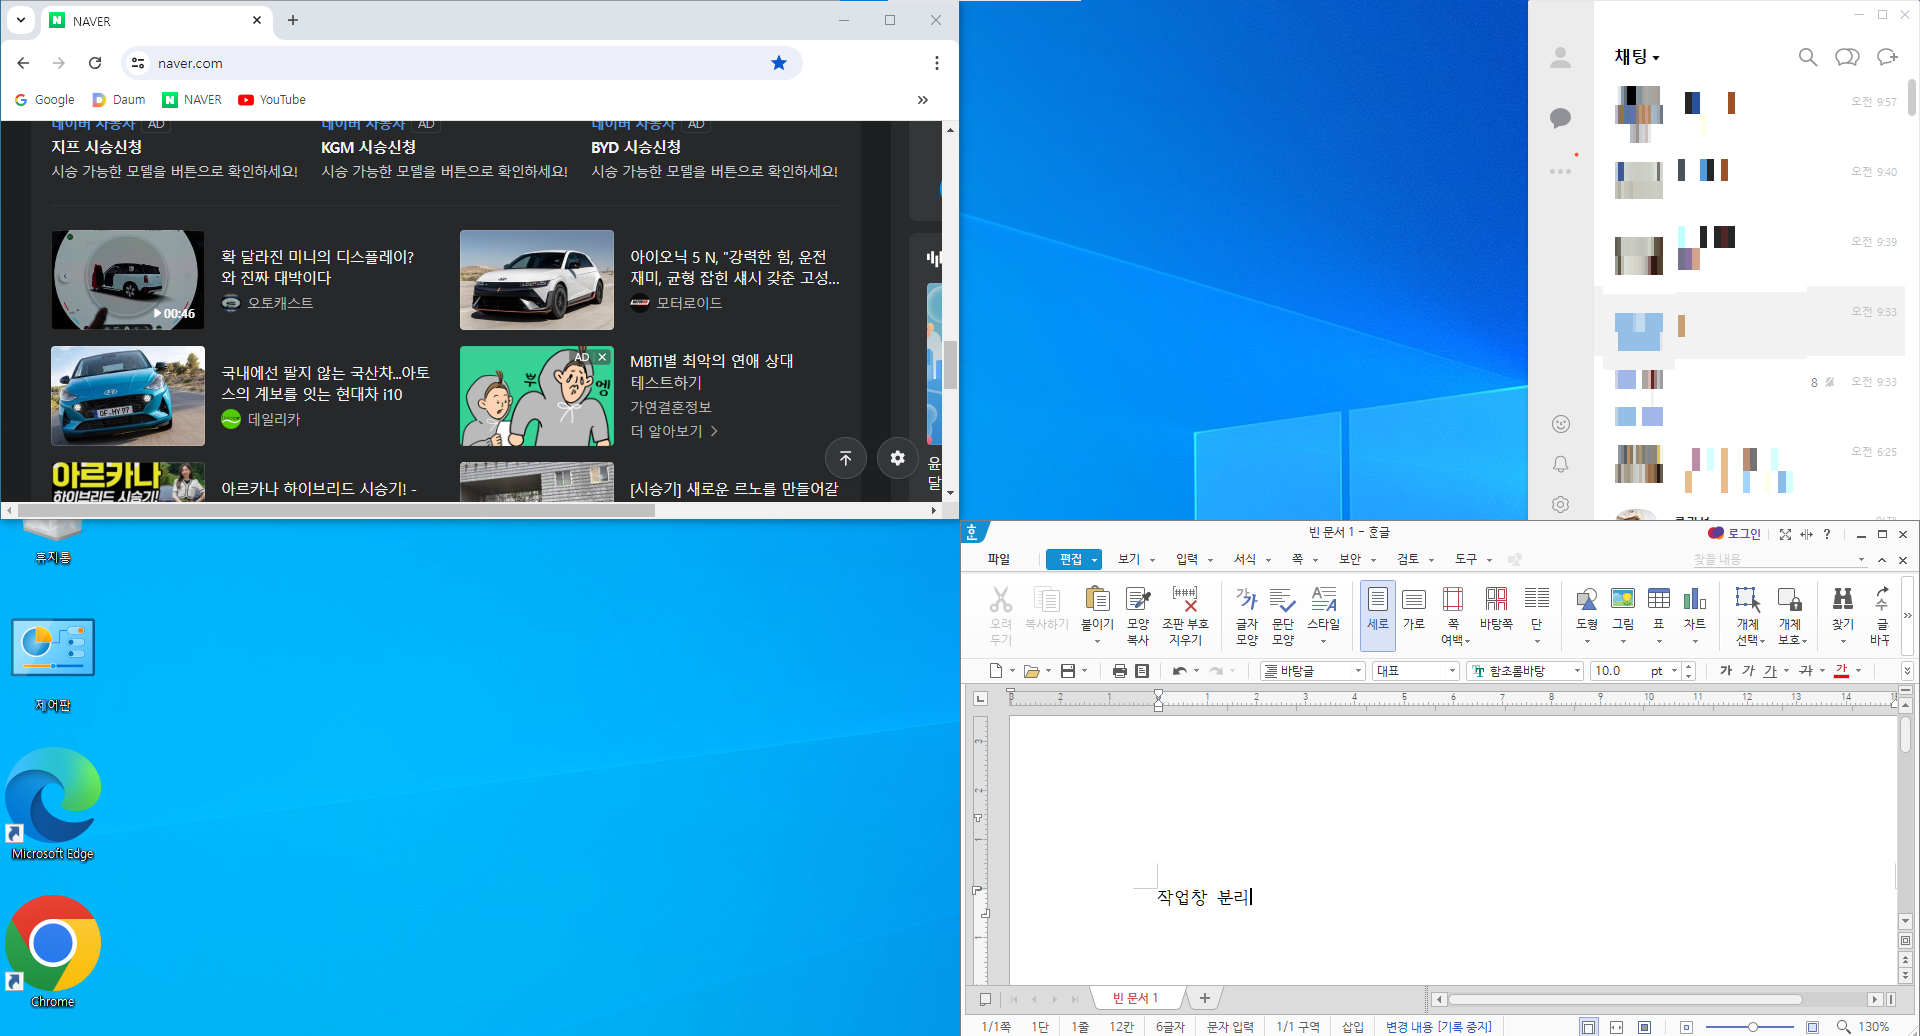Click the Remove typesetting marks (조판 부호 지우기) icon

click(x=1185, y=614)
